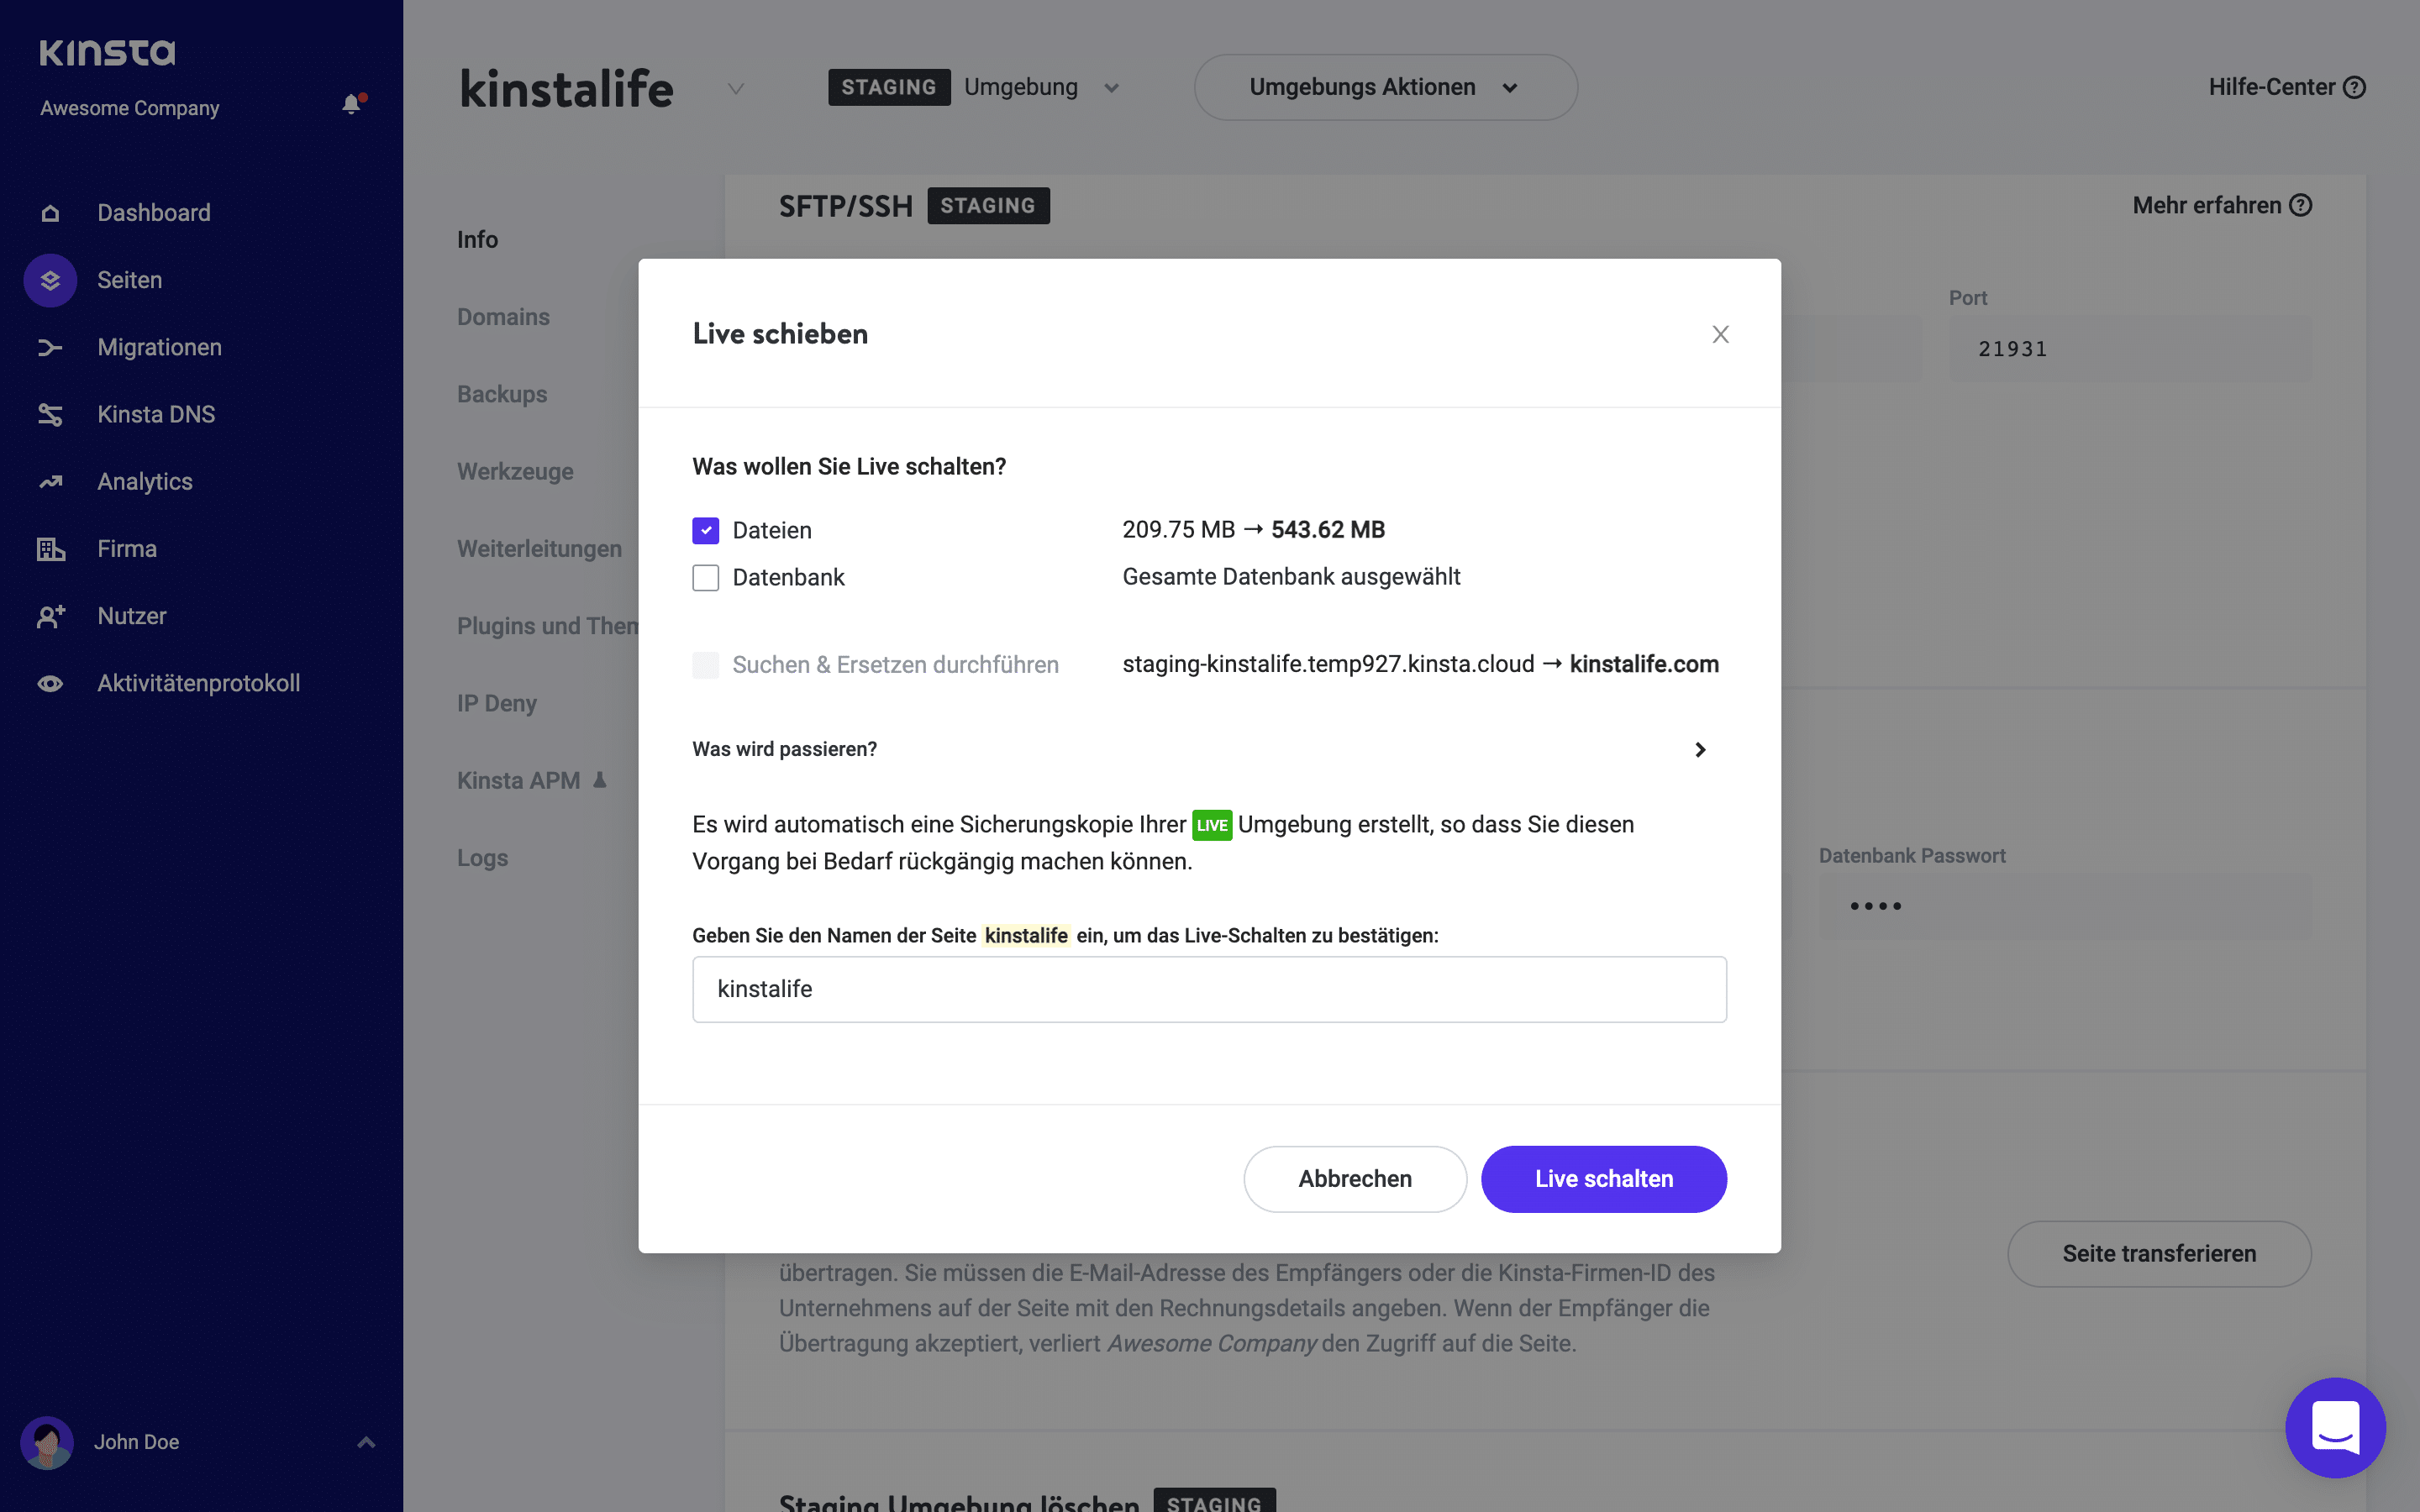Toggle Suchen & Ersetzen durchführen option

[706, 664]
